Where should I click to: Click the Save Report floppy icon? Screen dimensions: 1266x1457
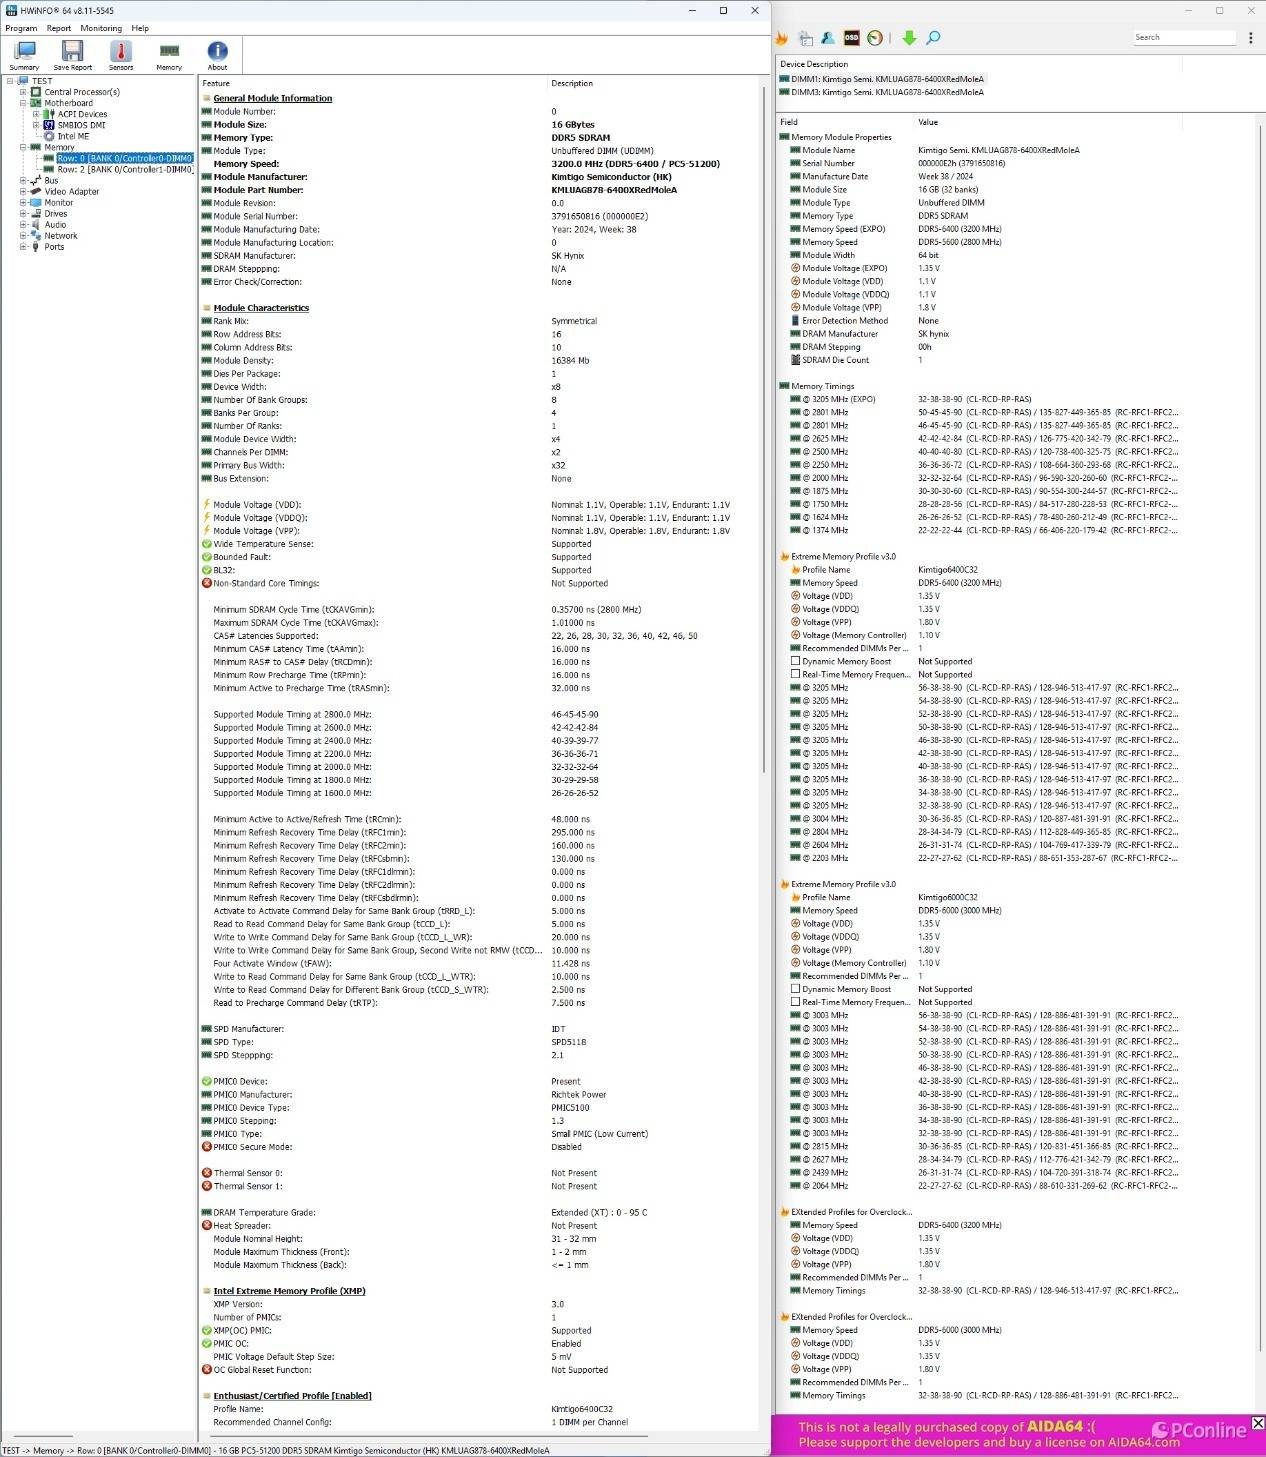pos(72,54)
